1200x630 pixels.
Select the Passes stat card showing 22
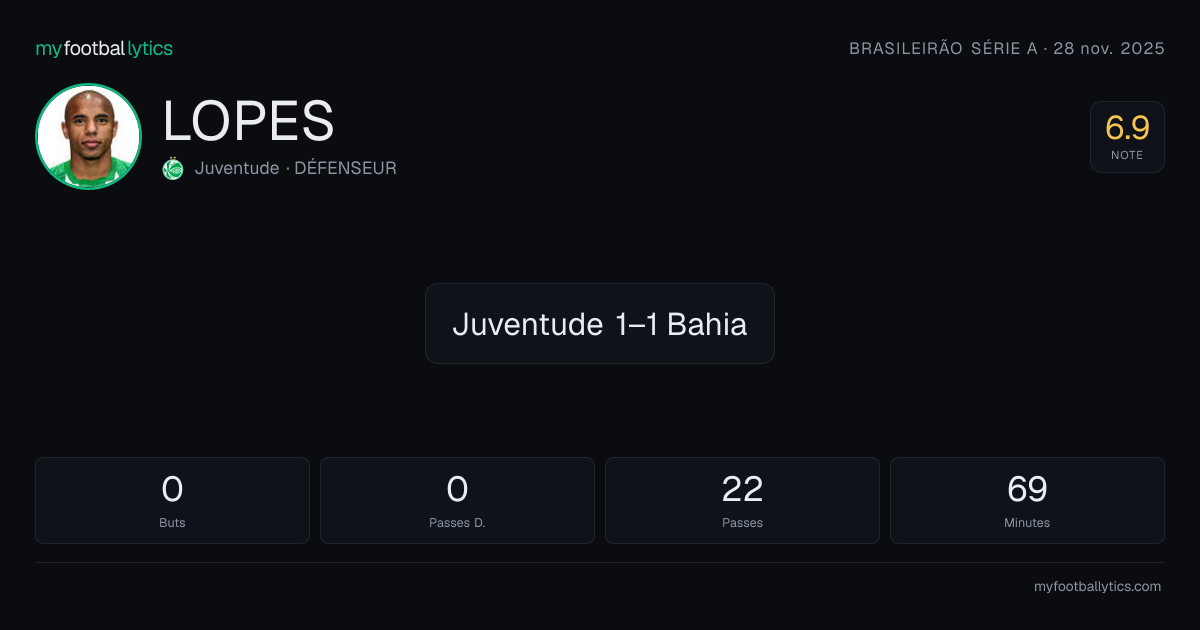742,500
